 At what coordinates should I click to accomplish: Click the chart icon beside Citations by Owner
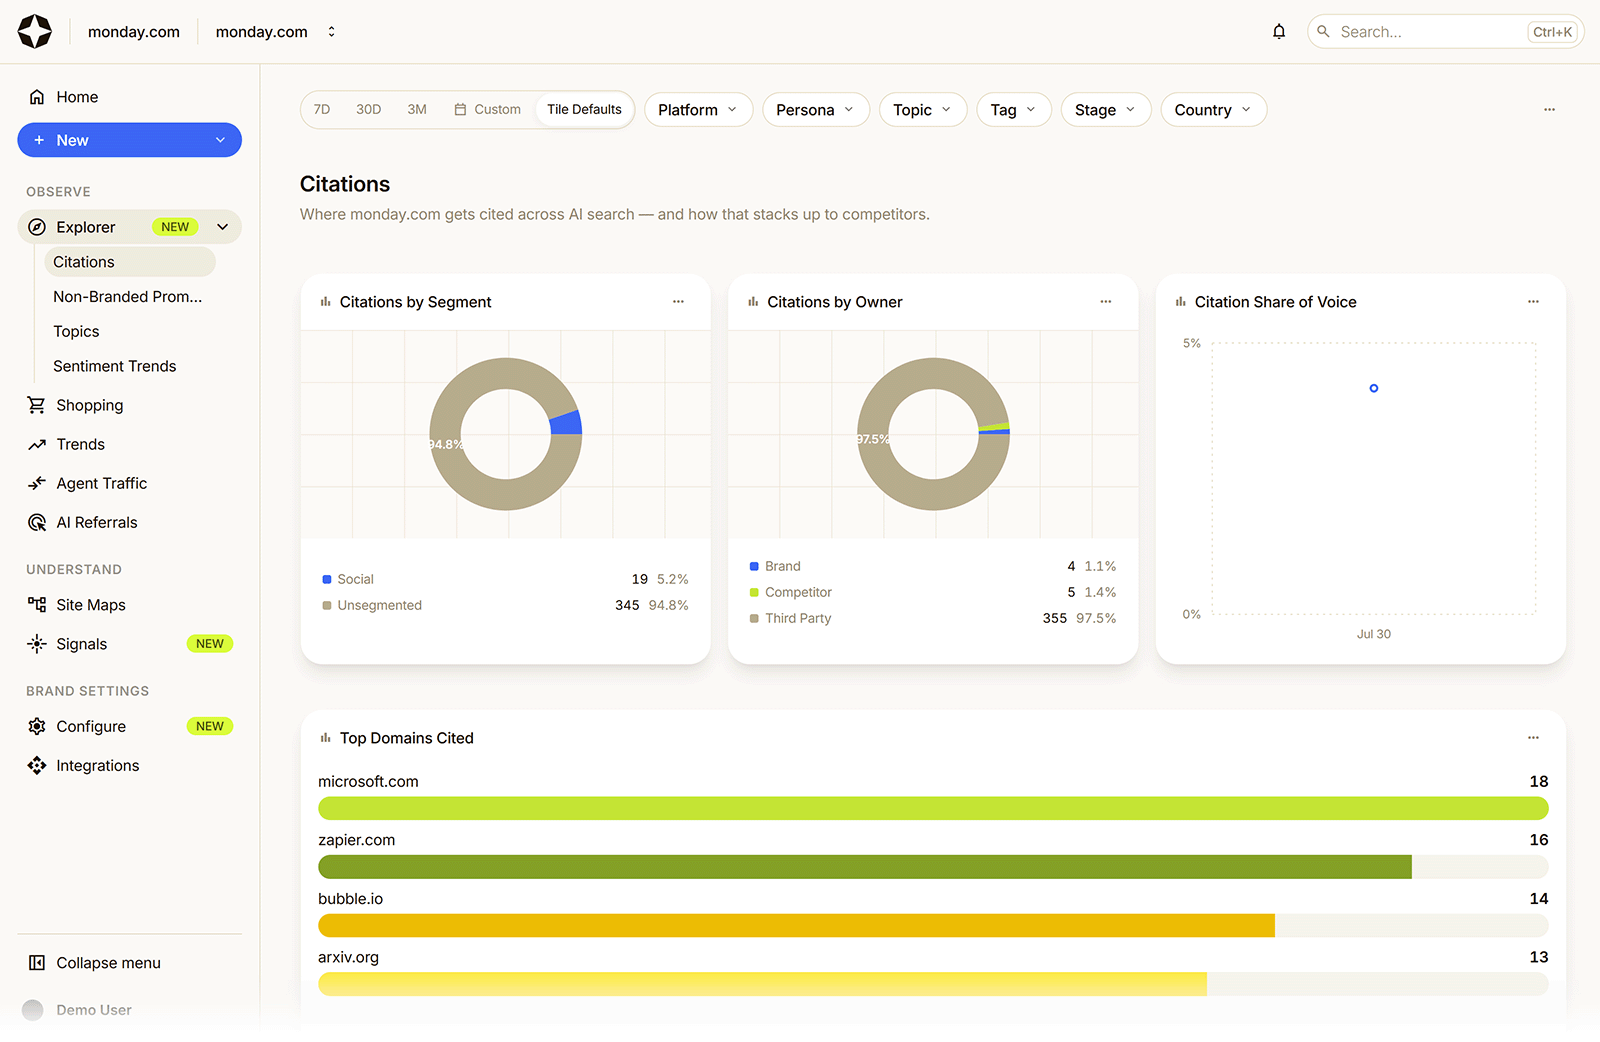[x=753, y=302]
